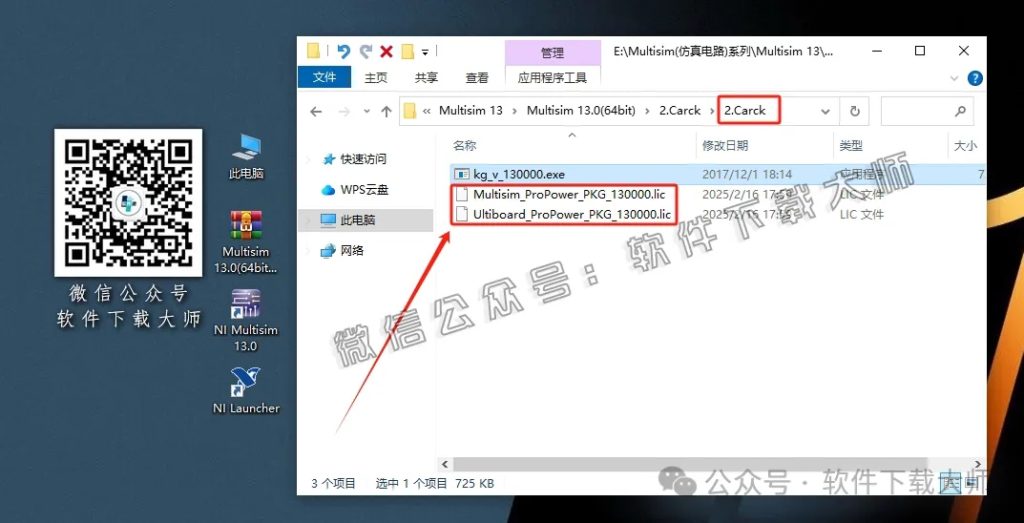Select 快速访问 in navigation pane
1024x523 pixels.
click(363, 159)
